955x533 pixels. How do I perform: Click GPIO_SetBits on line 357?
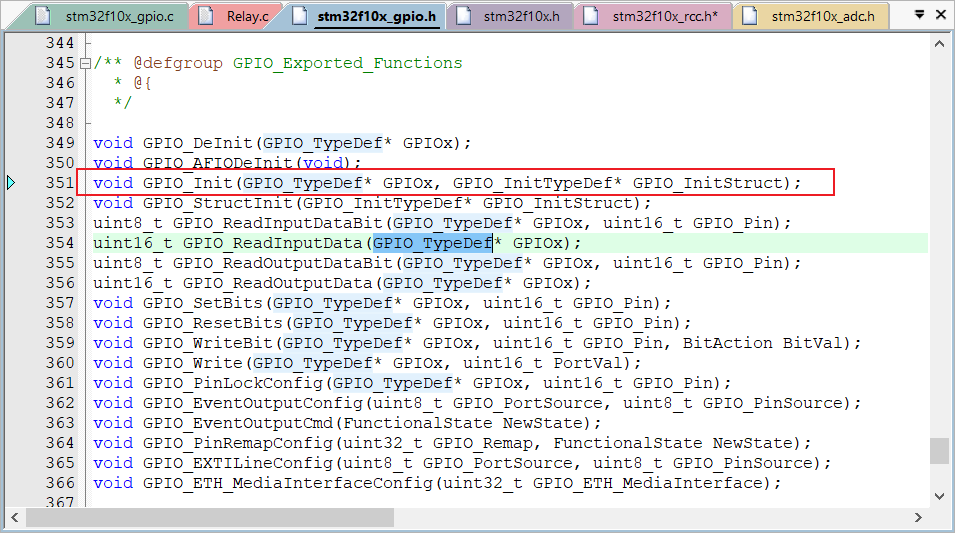pos(203,303)
